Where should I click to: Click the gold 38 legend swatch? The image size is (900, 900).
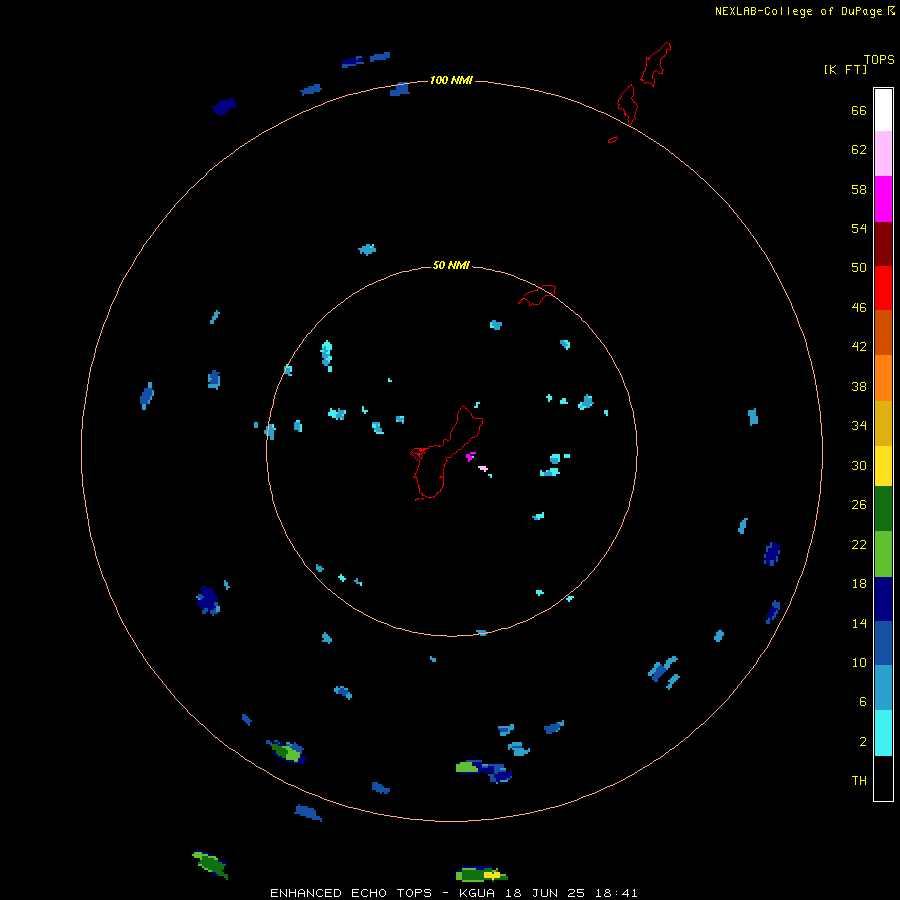coord(883,423)
